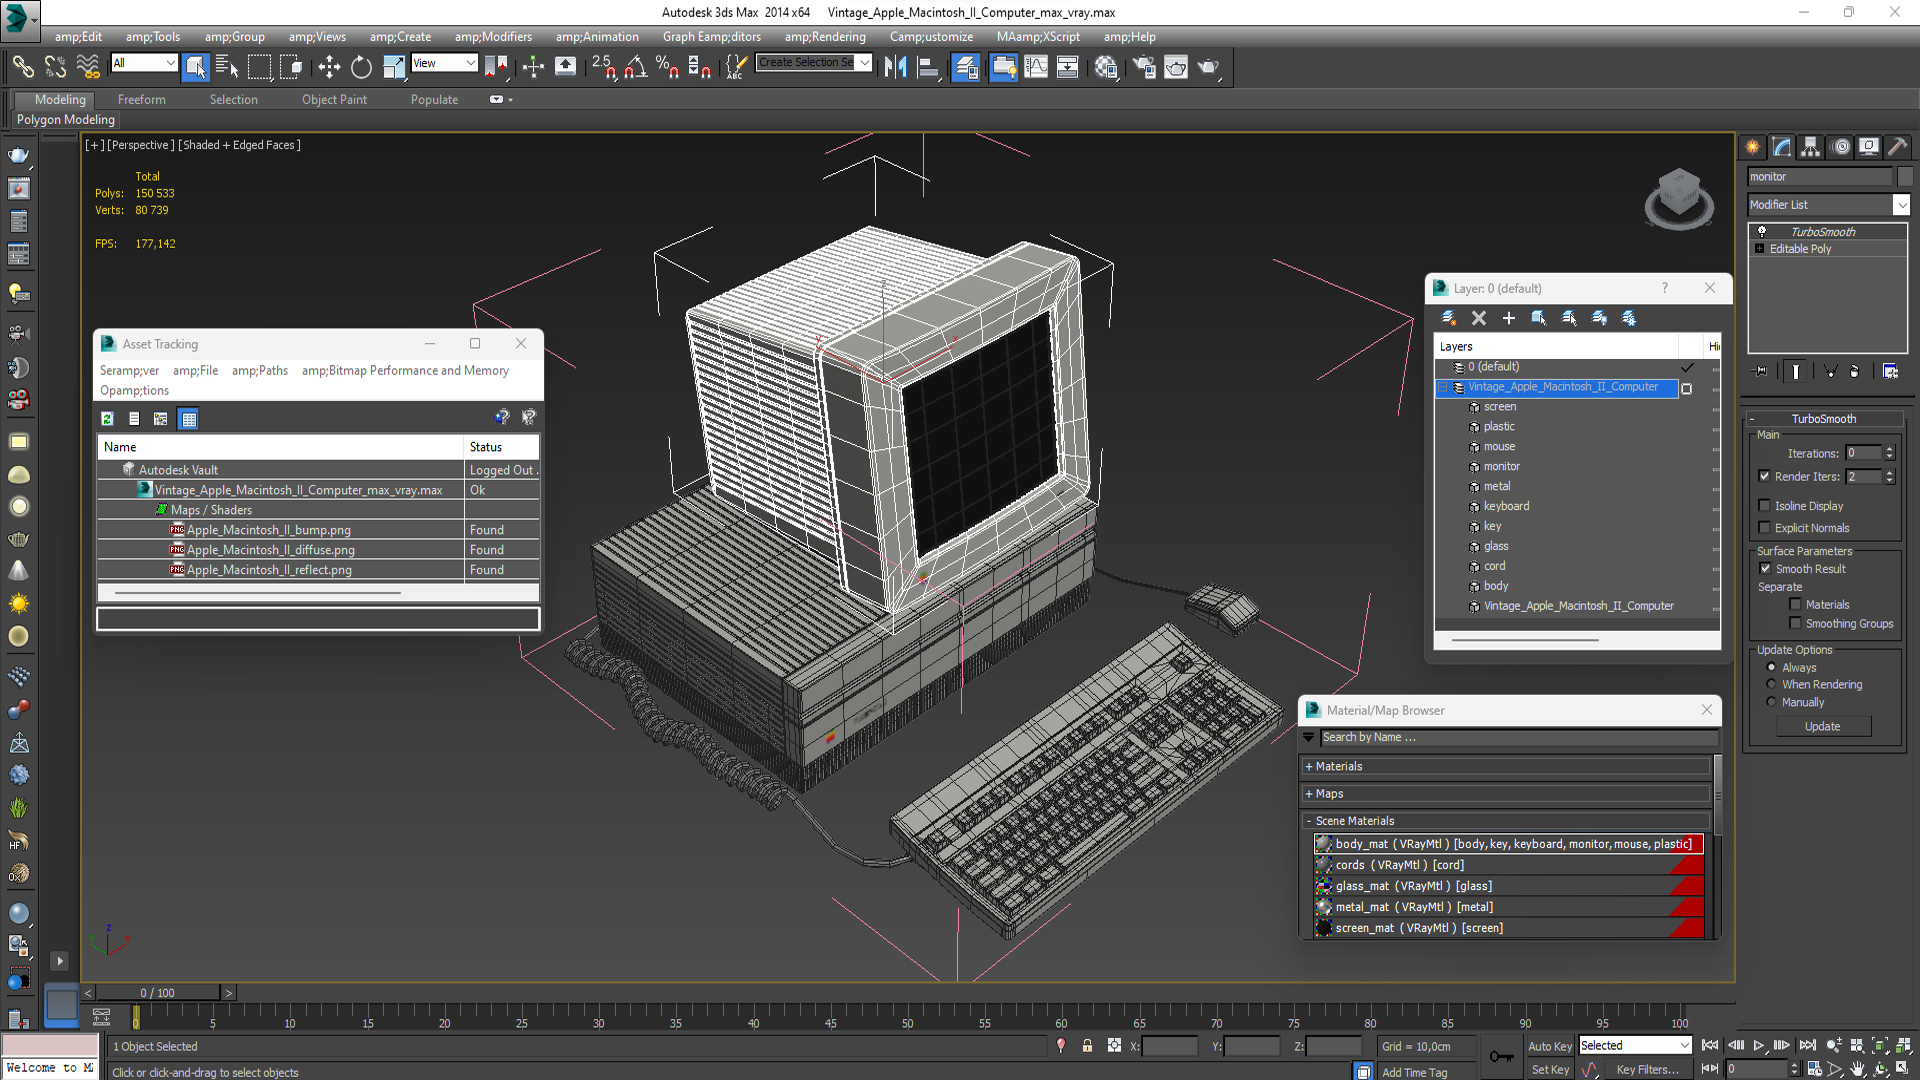1920x1080 pixels.
Task: Click the Set Key button
Action: pos(1550,1069)
